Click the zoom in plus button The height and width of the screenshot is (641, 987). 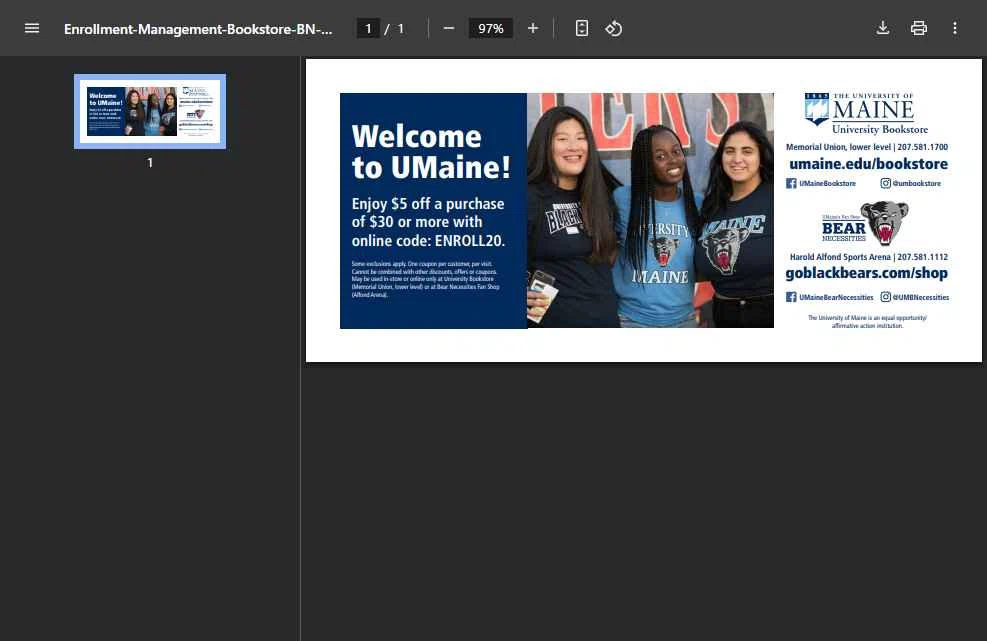pyautogui.click(x=533, y=28)
